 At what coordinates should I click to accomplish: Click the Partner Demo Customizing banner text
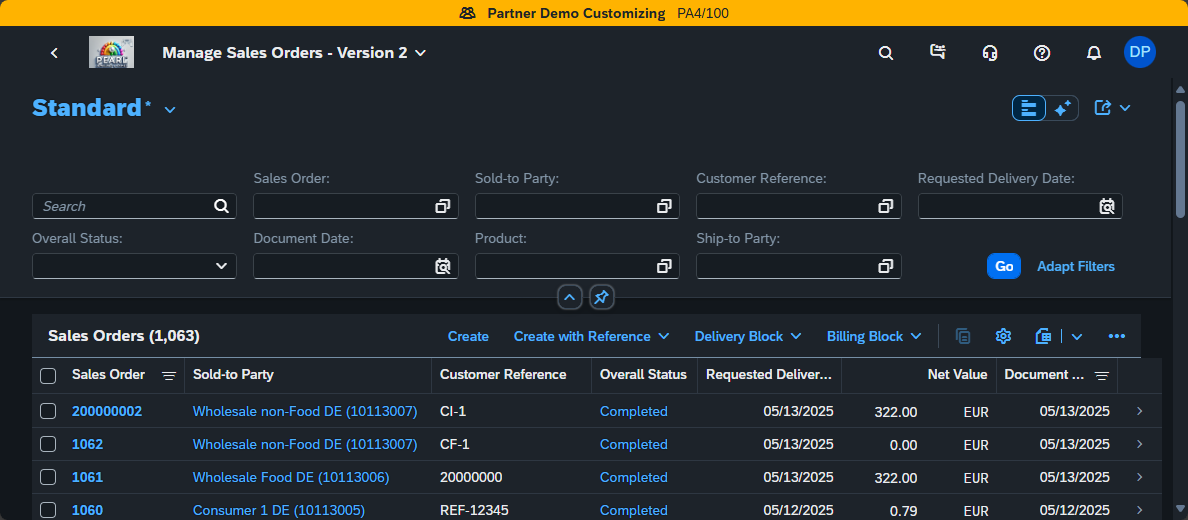point(576,13)
